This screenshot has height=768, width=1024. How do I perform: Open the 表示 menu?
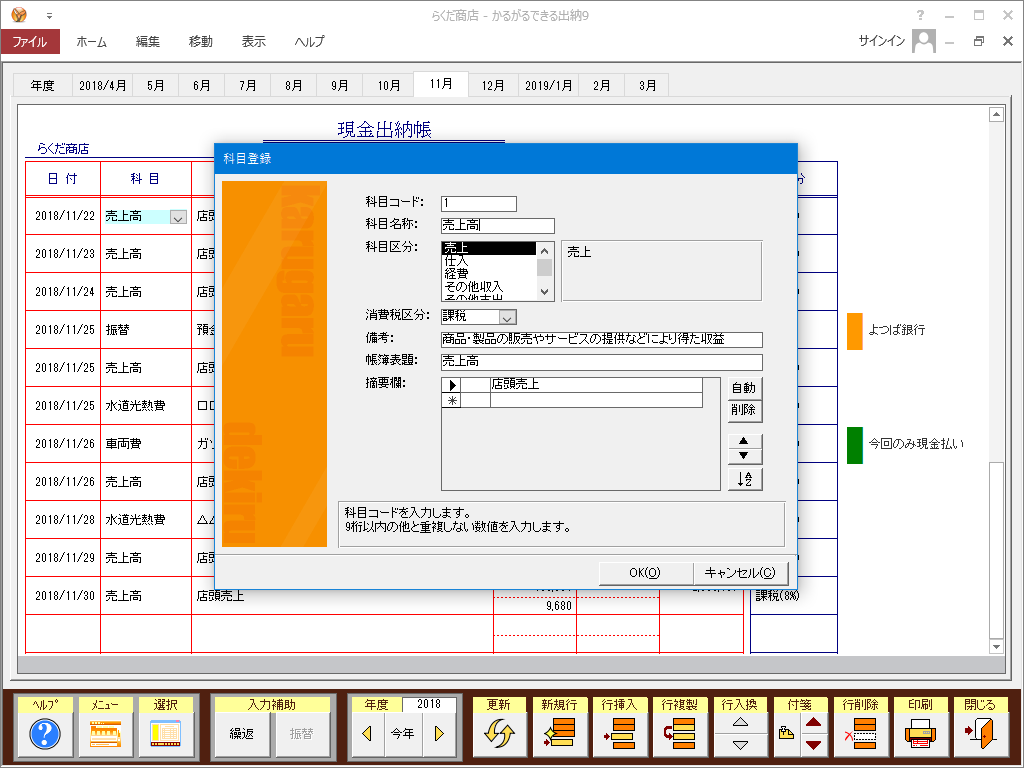(x=253, y=41)
